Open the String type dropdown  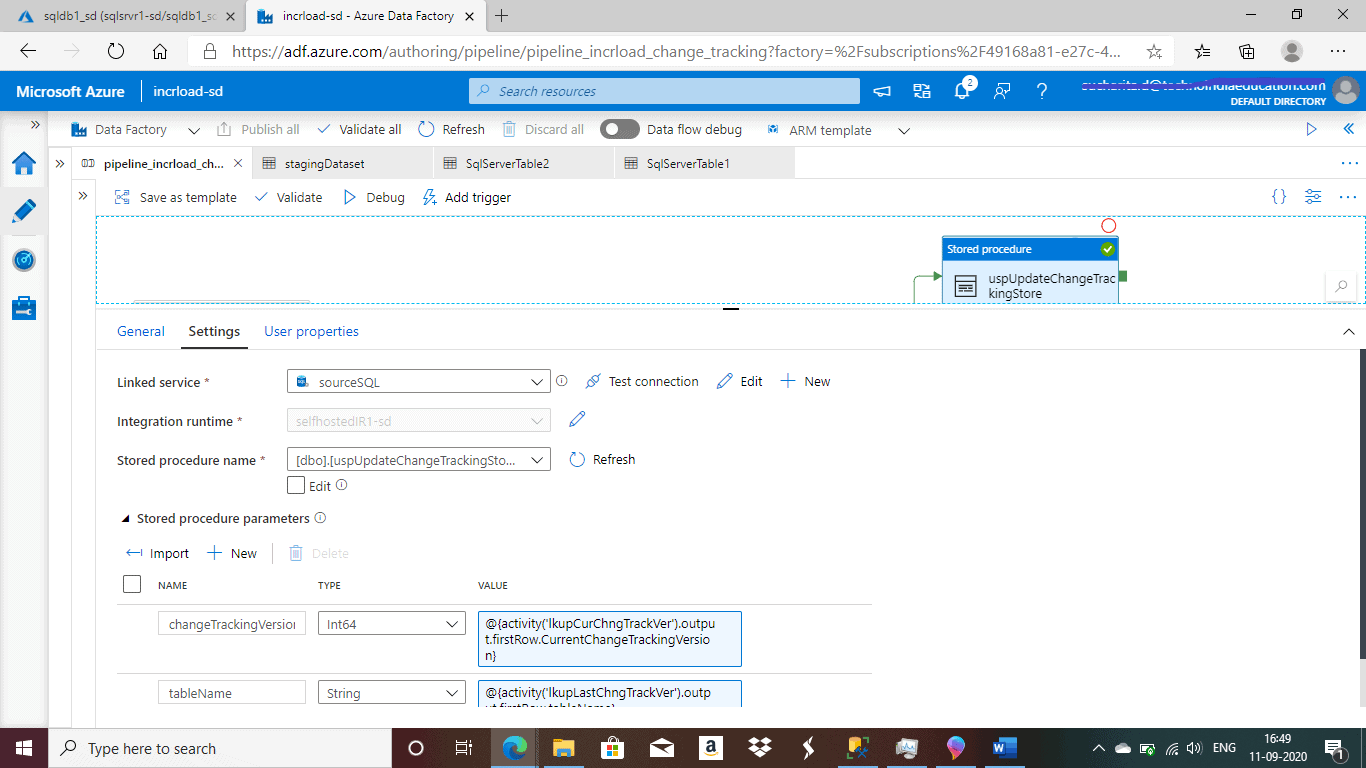(x=392, y=692)
